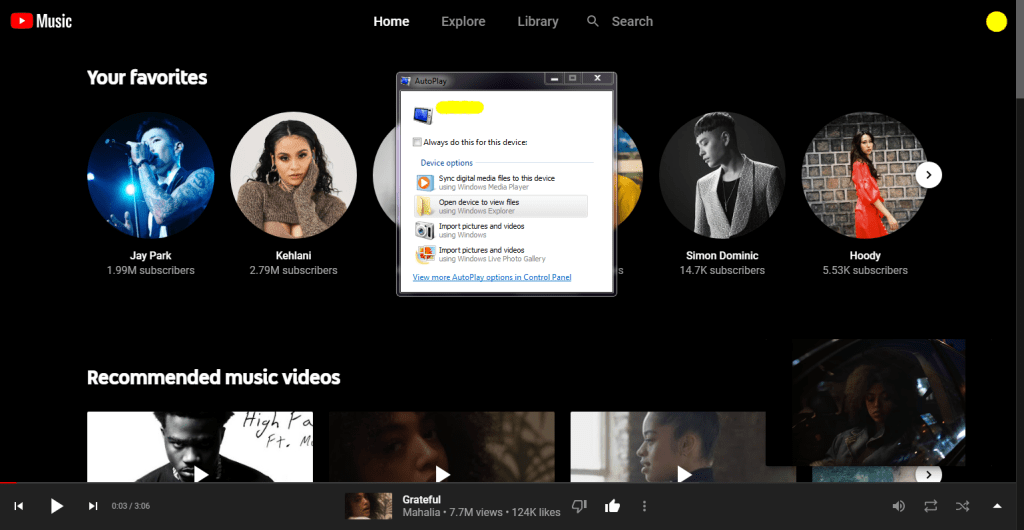
Task: Expand the player page arrow
Action: pos(997,506)
